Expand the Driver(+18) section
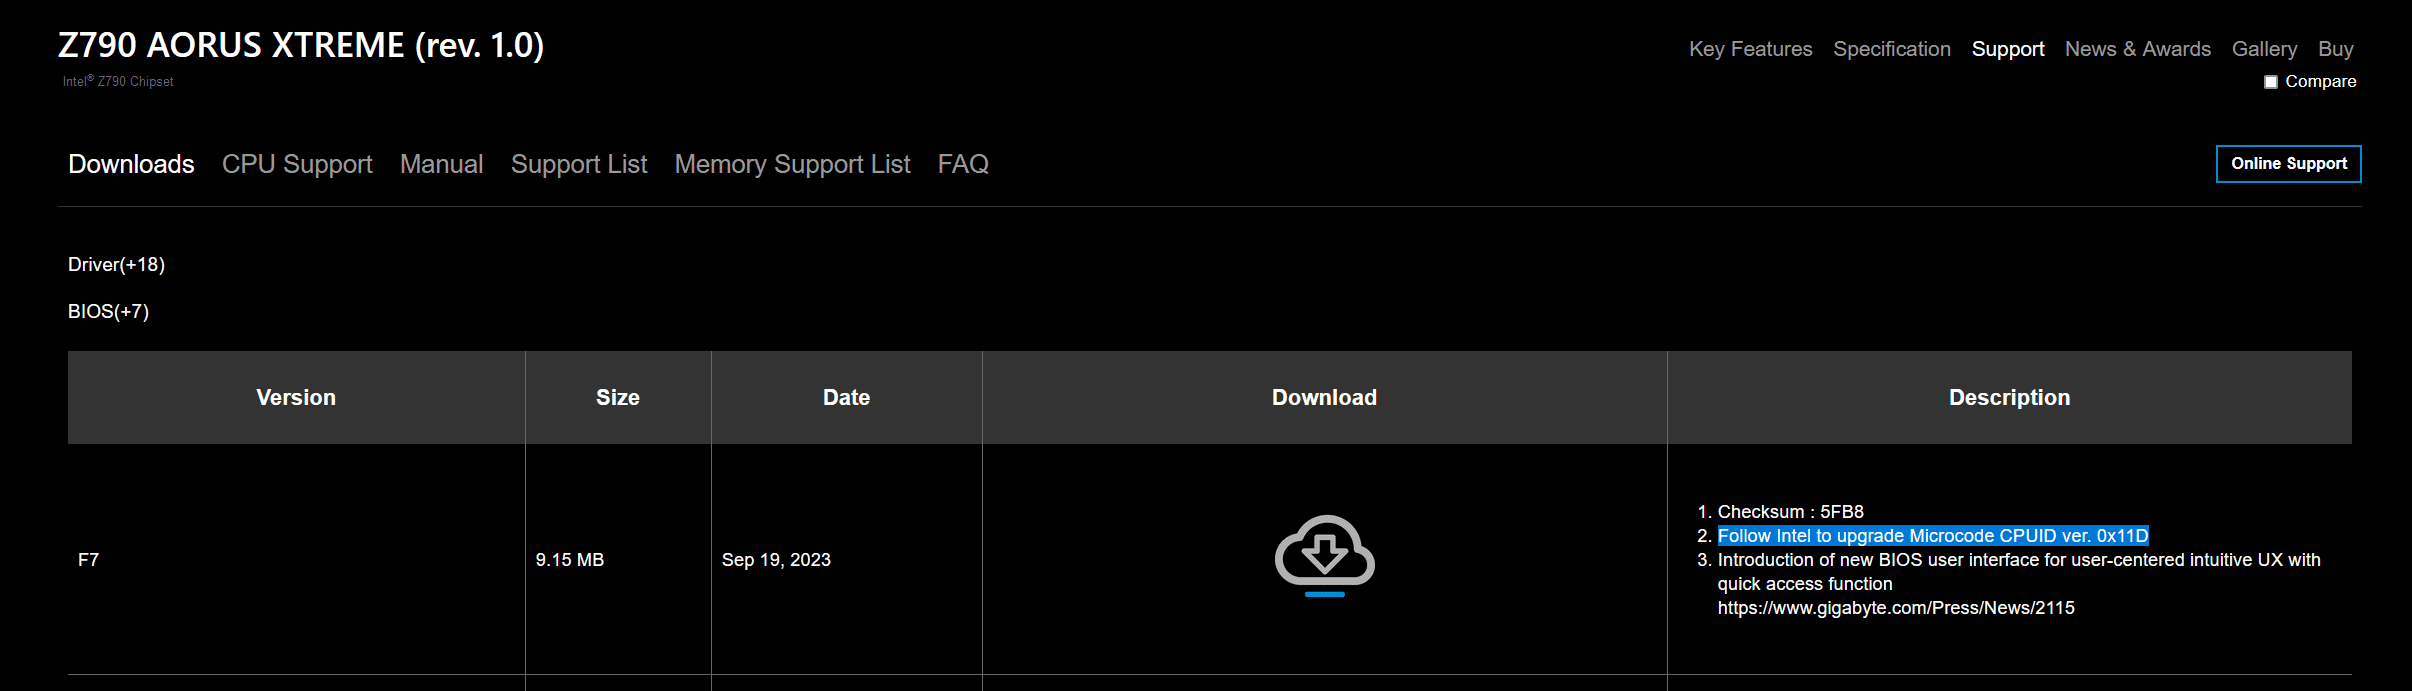The image size is (2412, 691). point(116,264)
